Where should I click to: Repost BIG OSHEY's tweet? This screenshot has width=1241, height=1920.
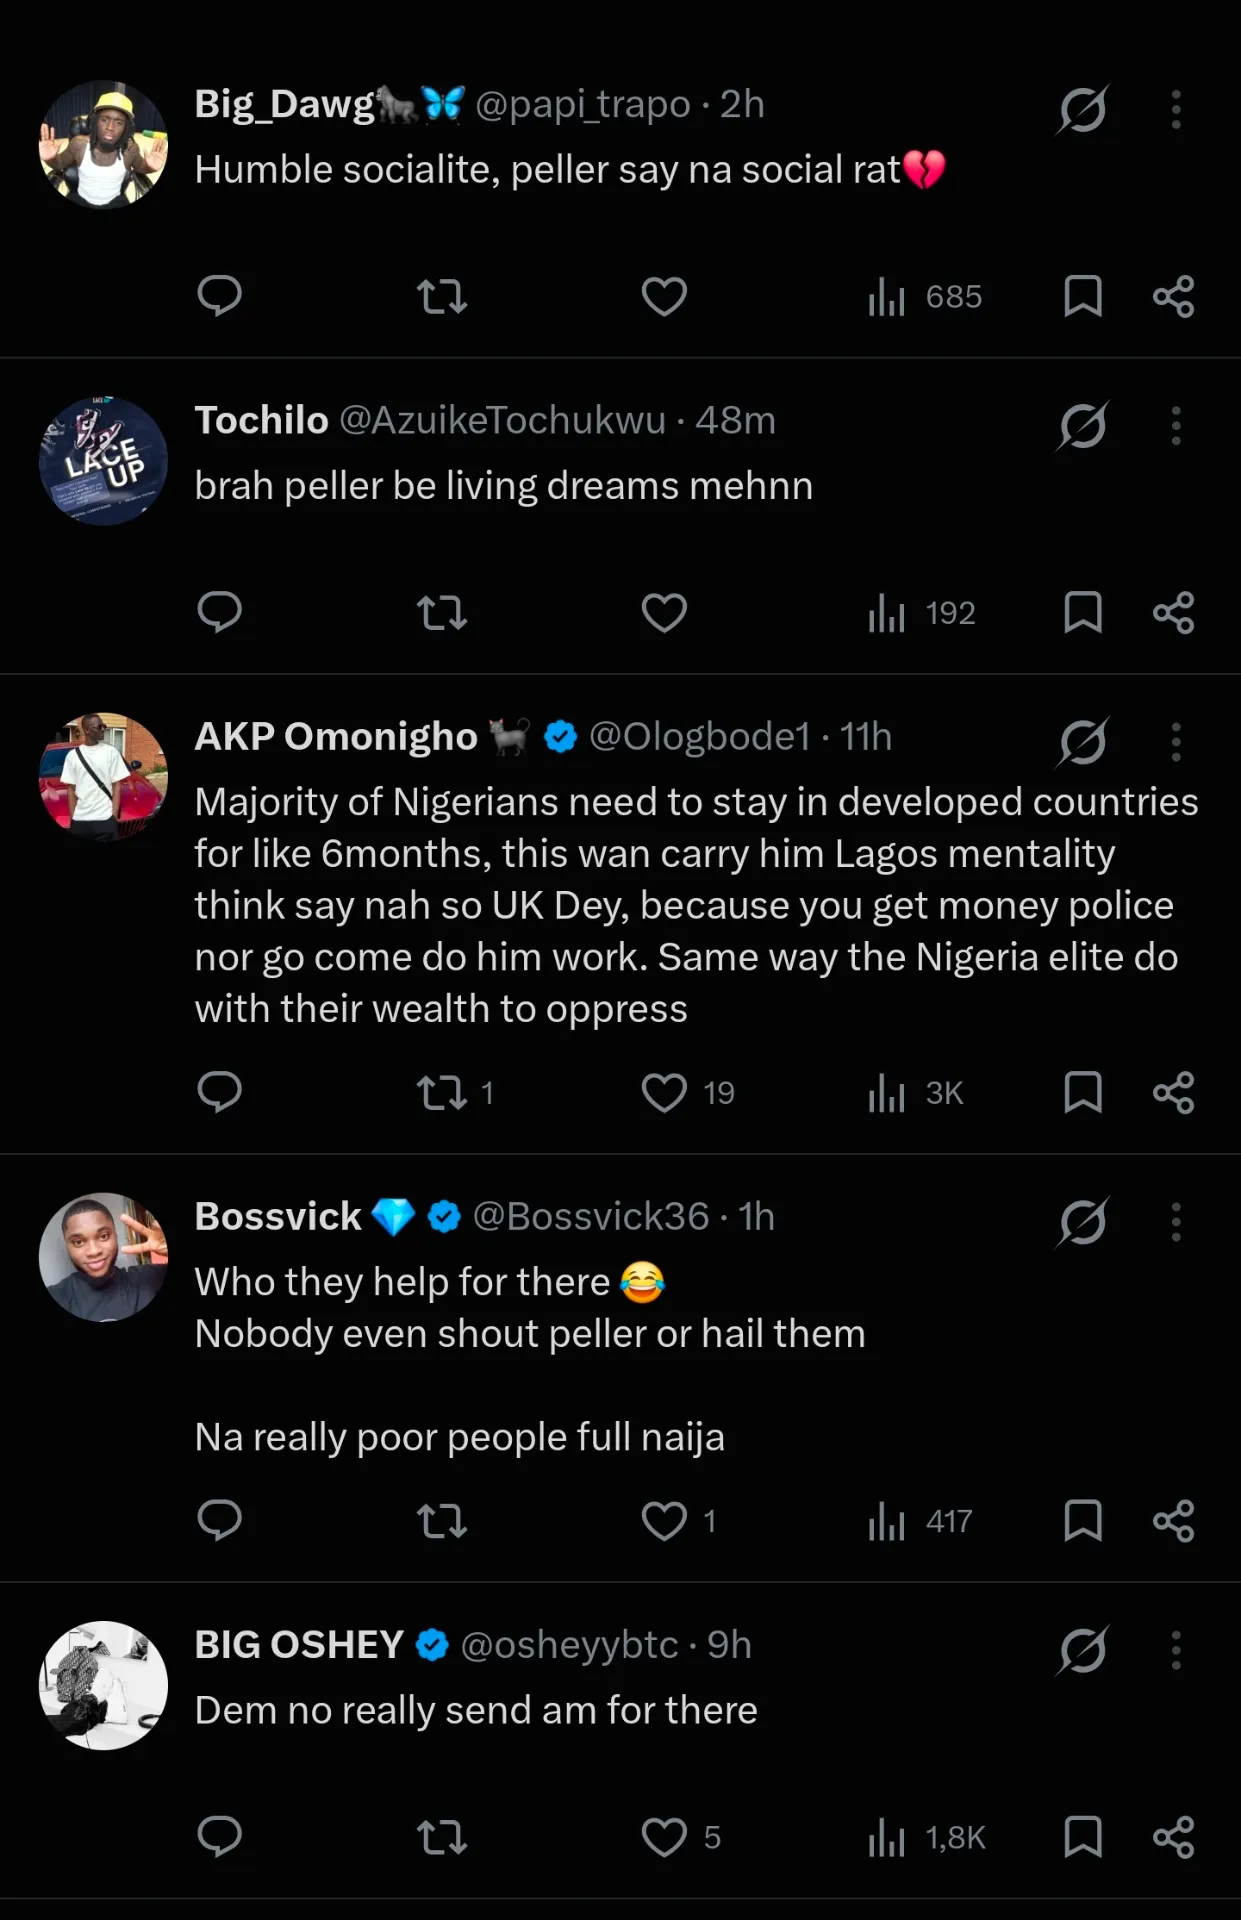pyautogui.click(x=441, y=1837)
